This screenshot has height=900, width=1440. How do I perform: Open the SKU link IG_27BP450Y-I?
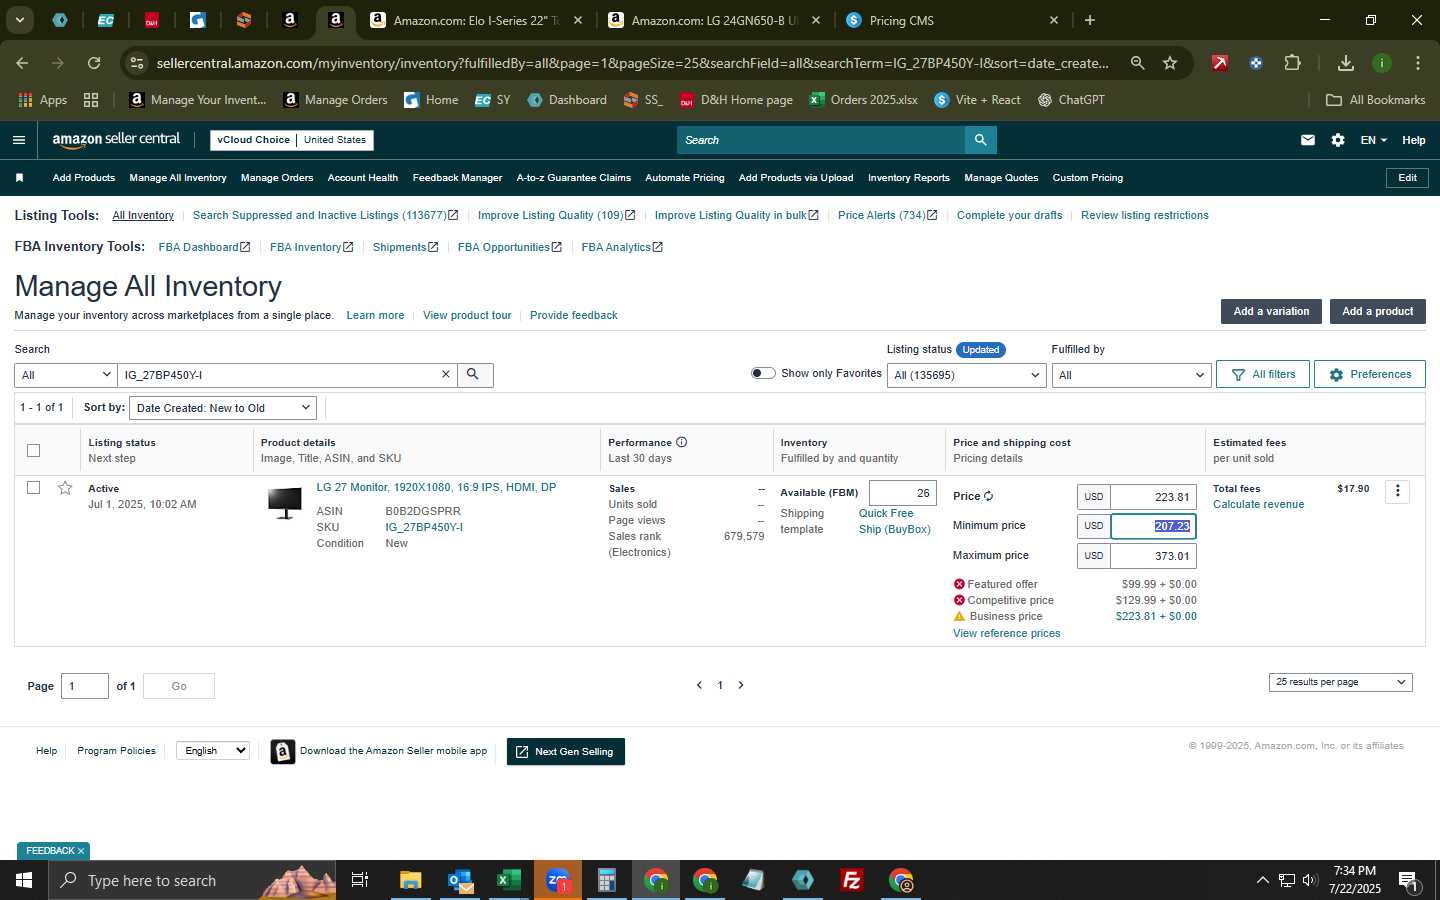click(x=424, y=527)
